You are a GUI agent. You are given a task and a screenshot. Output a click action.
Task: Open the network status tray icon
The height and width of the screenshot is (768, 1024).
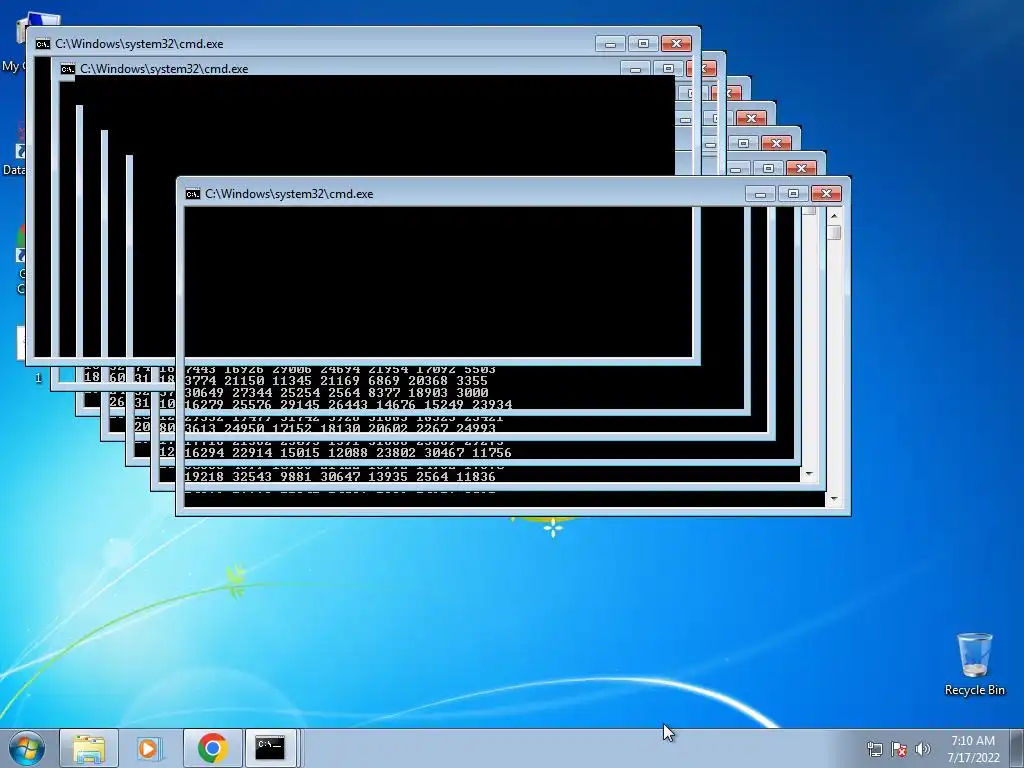click(x=874, y=749)
